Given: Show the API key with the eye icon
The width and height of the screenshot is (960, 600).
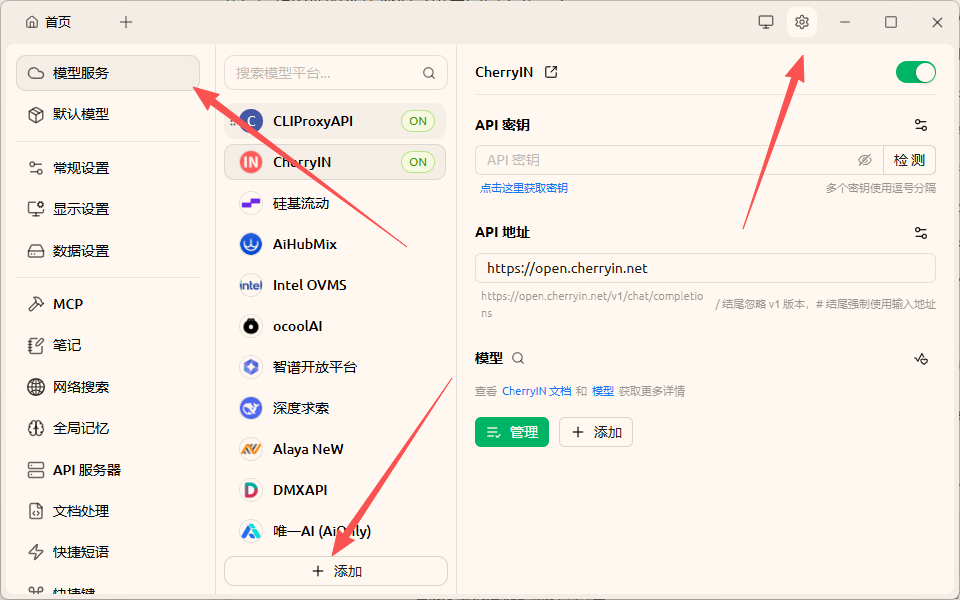Looking at the screenshot, I should pos(866,160).
